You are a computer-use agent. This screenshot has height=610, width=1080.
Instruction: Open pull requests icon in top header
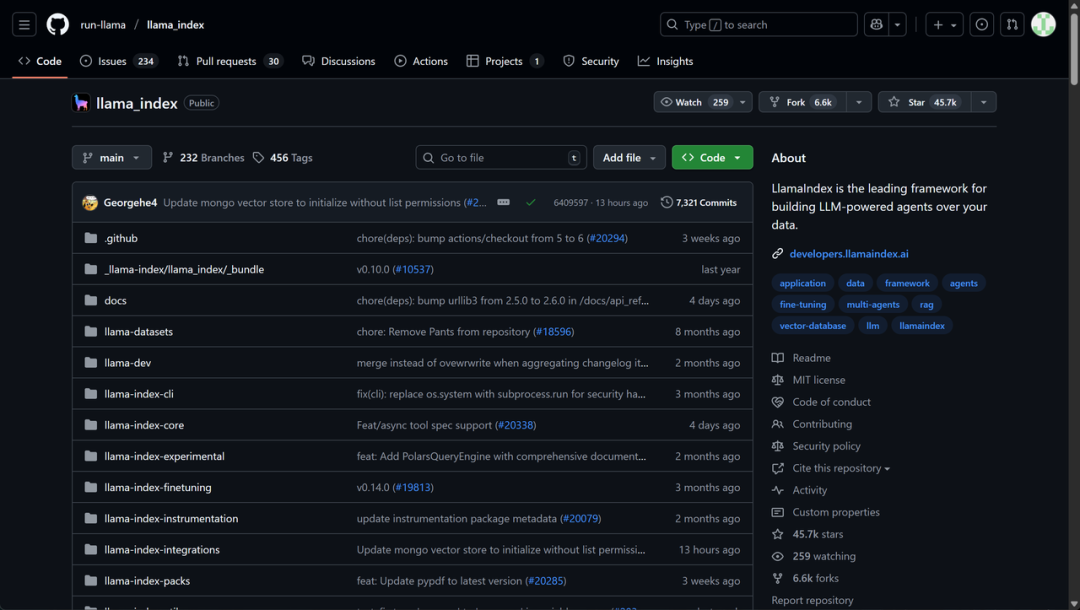1012,25
